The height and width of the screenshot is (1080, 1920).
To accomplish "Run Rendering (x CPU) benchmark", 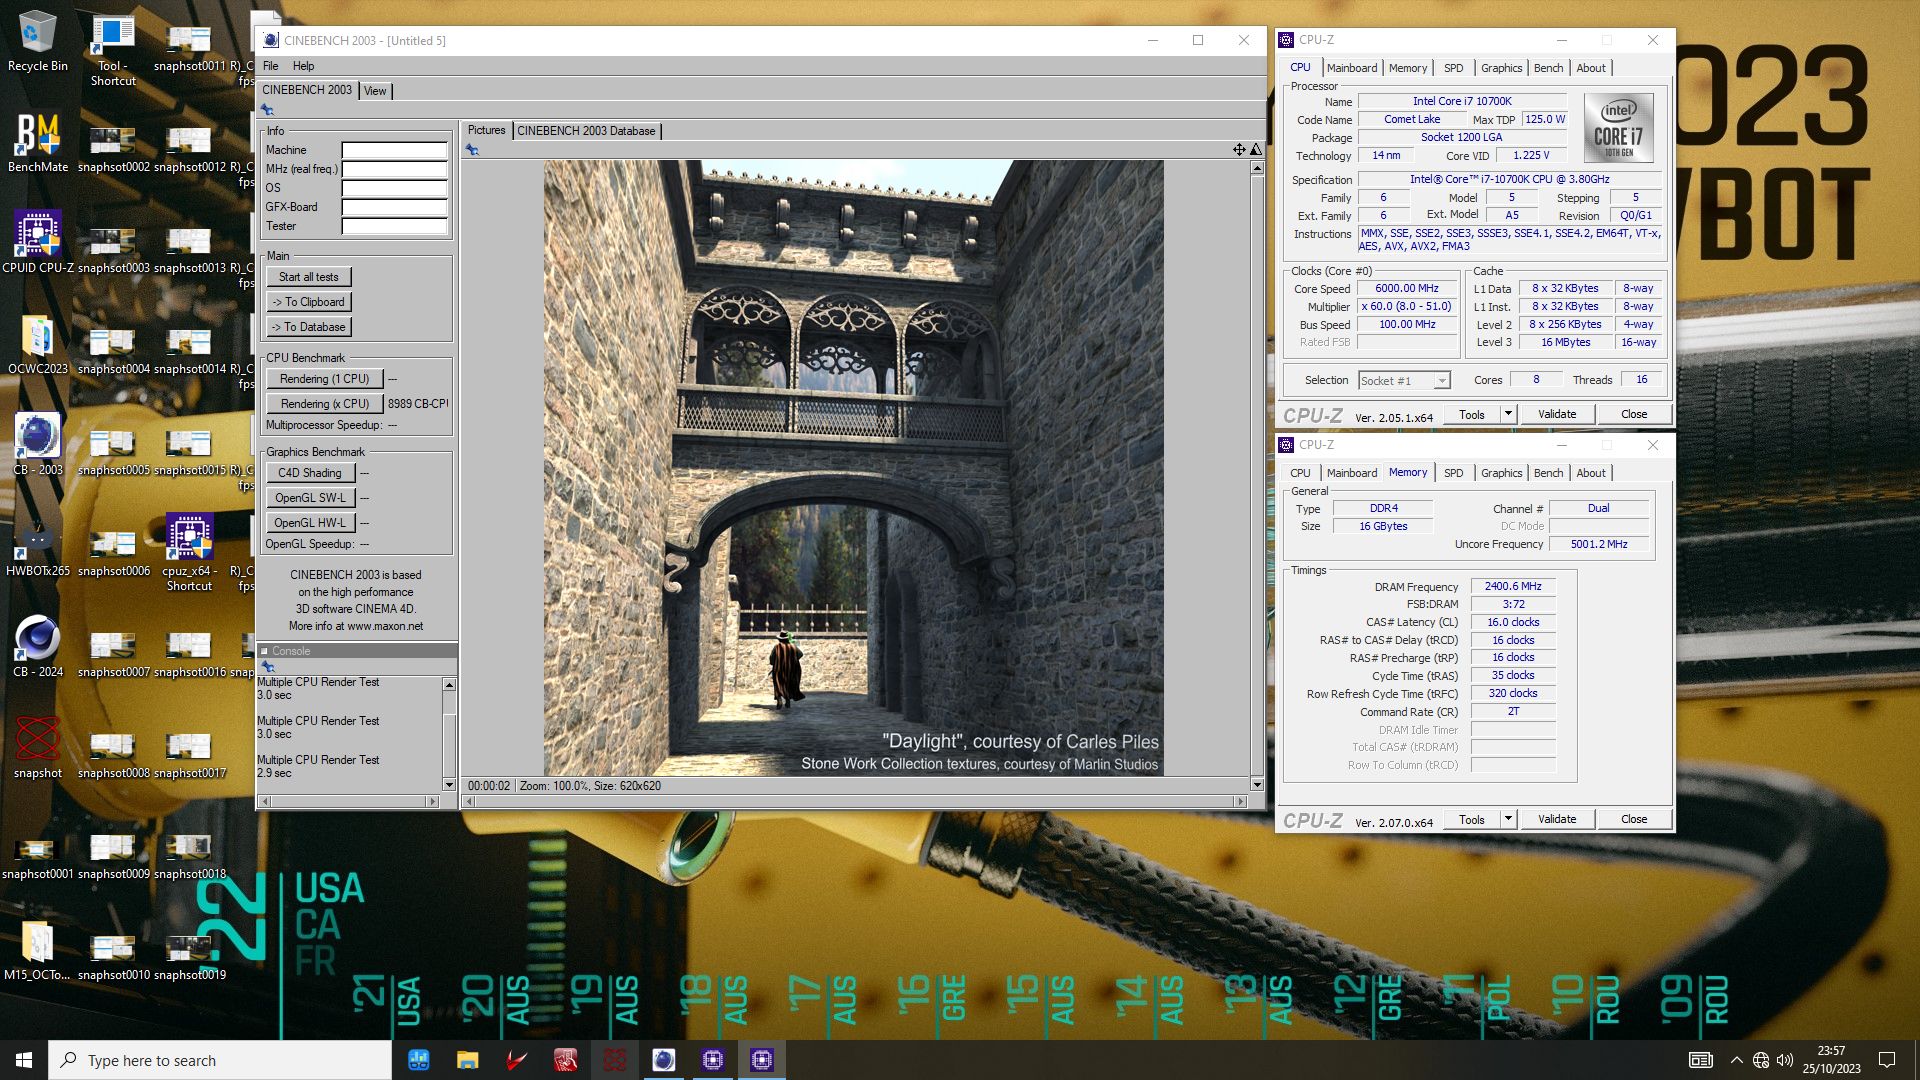I will [x=324, y=404].
